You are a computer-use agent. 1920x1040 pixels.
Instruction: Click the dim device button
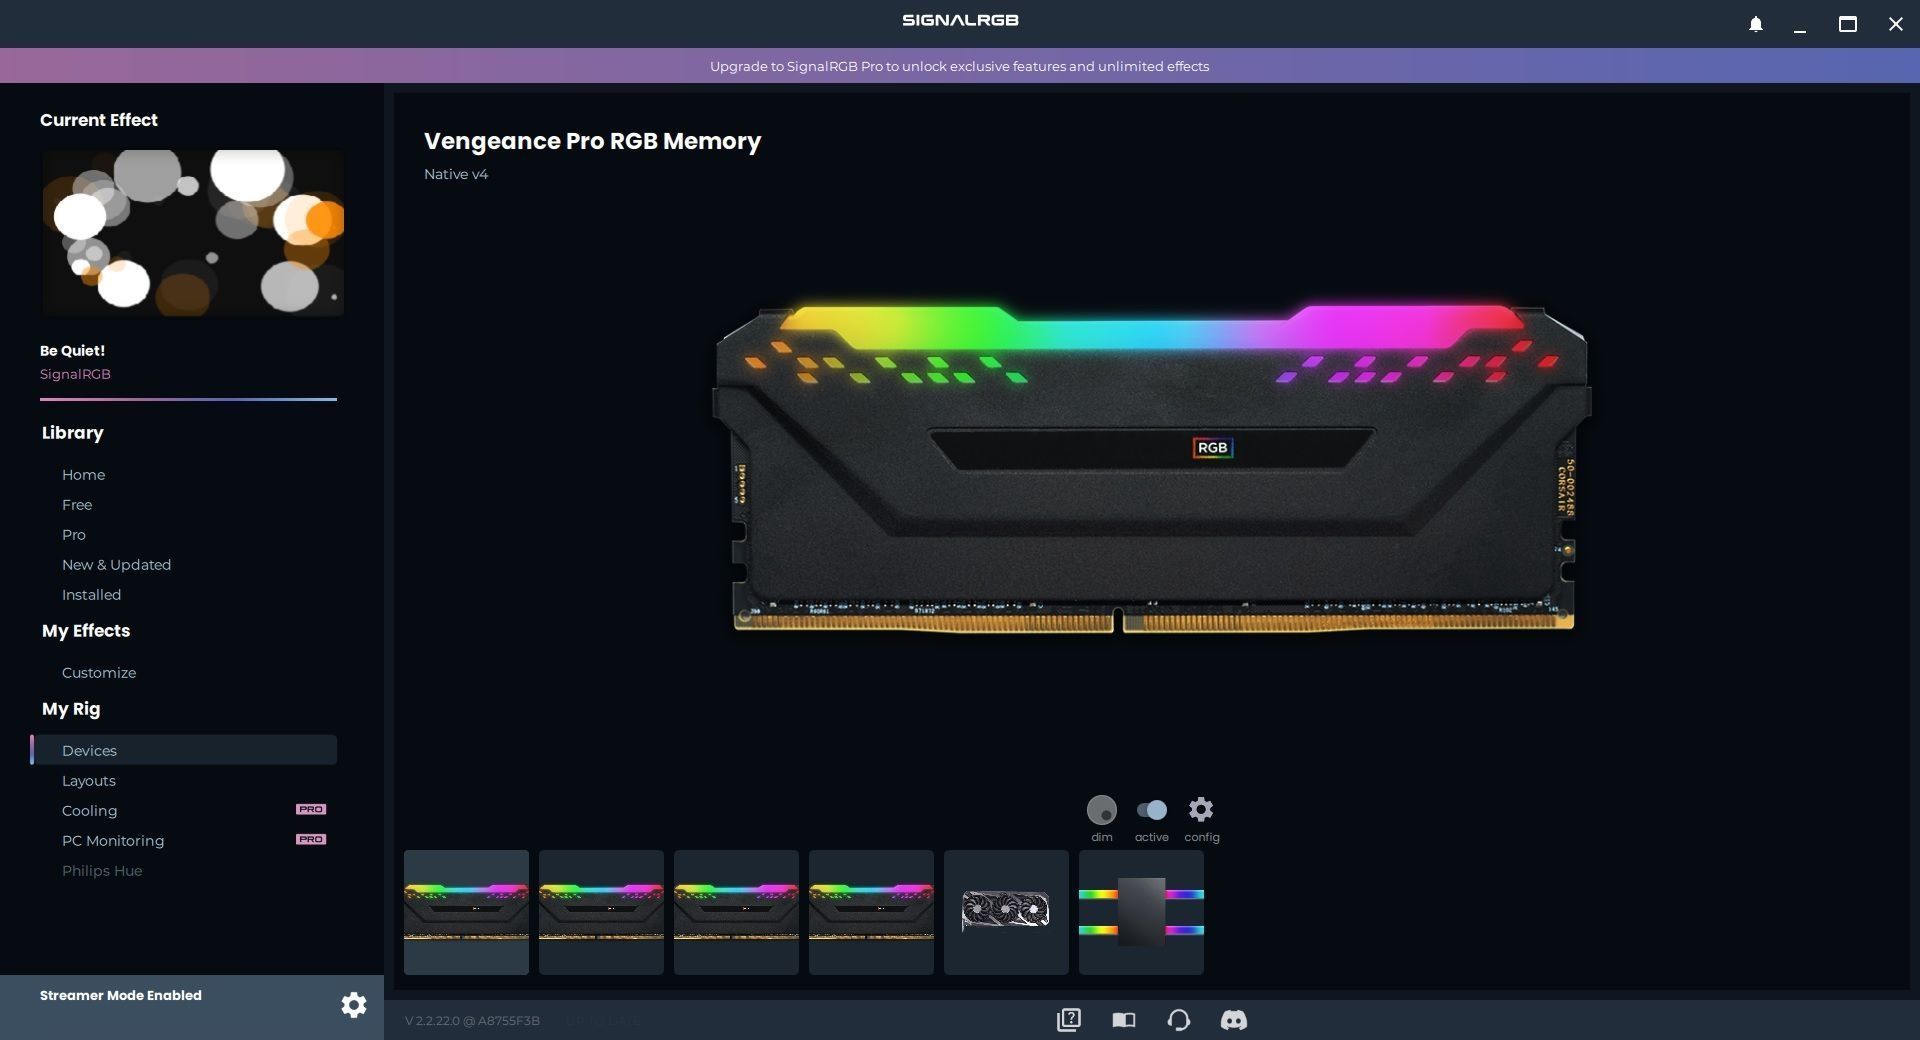coord(1101,809)
